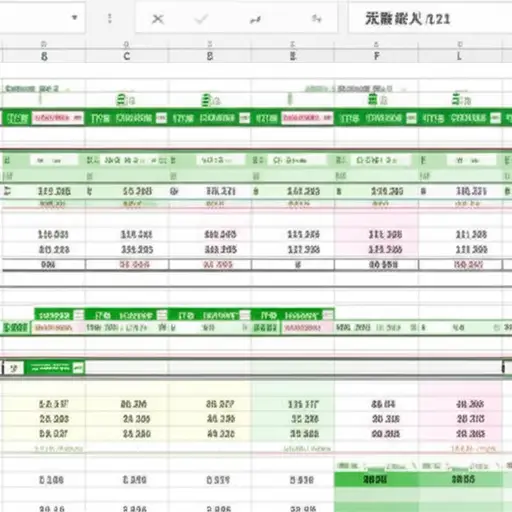
Task: Open the dropdown on the green cell in the outlined row
Action: pyautogui.click(x=78, y=368)
